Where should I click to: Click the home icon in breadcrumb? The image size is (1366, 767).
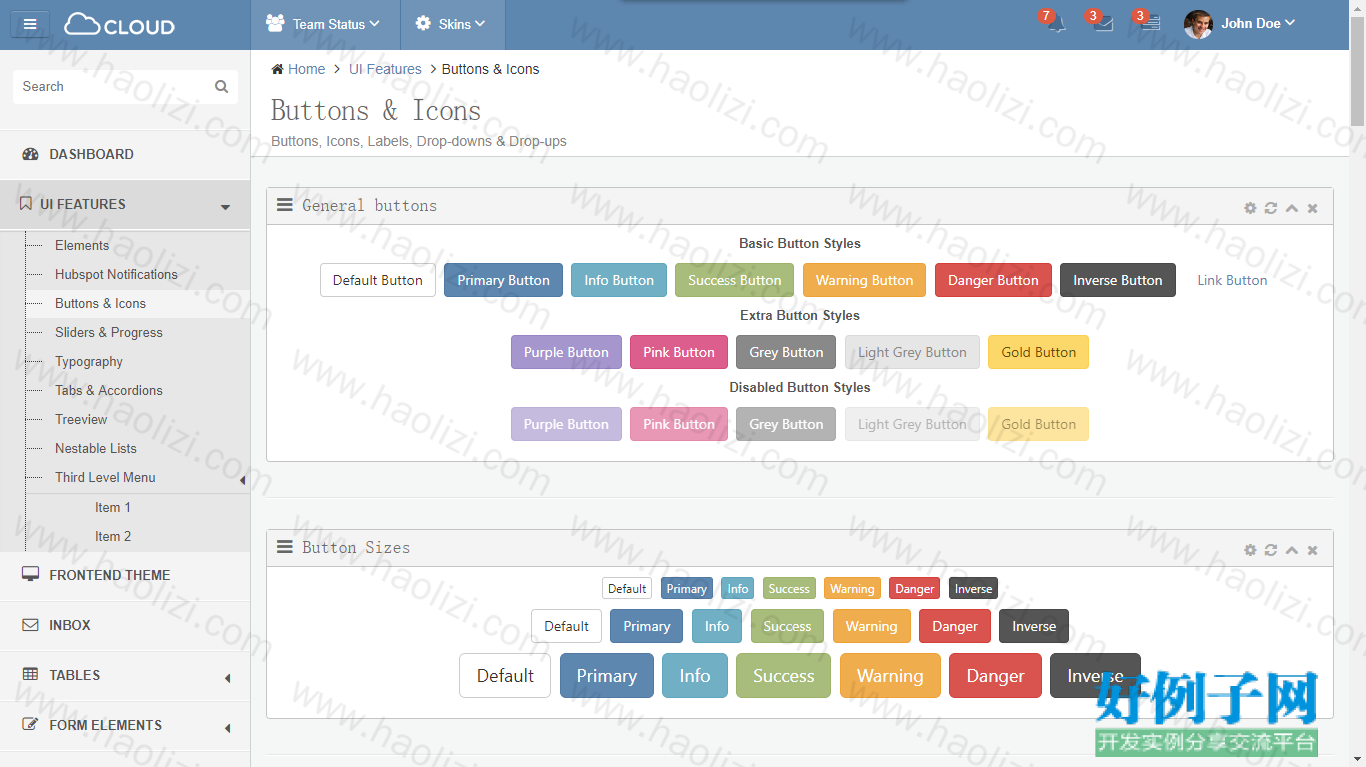tap(277, 69)
